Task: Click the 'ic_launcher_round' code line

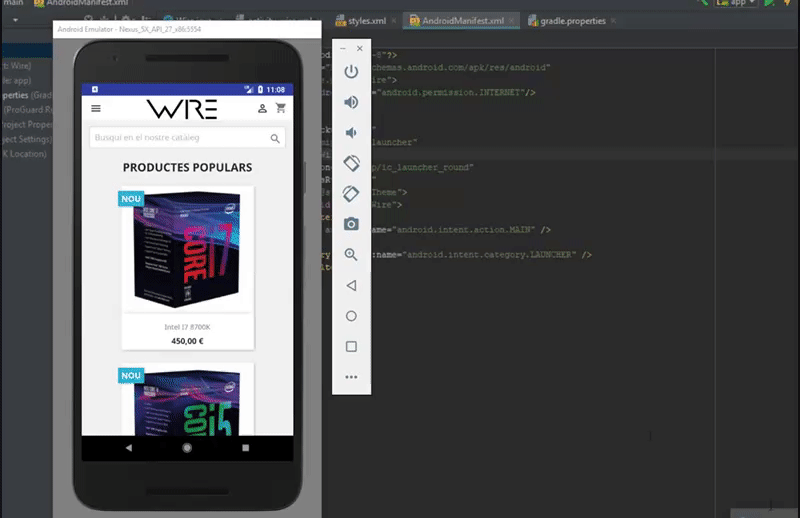Action: [422, 167]
